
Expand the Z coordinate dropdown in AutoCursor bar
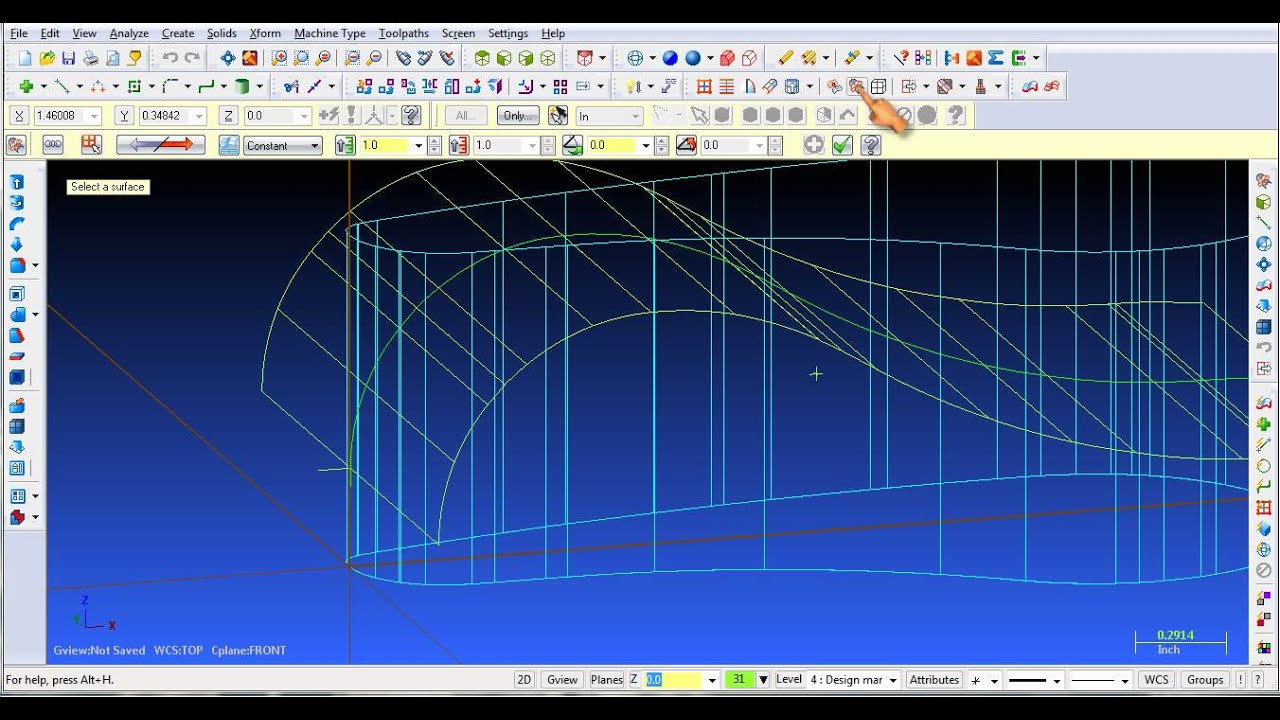(x=305, y=116)
